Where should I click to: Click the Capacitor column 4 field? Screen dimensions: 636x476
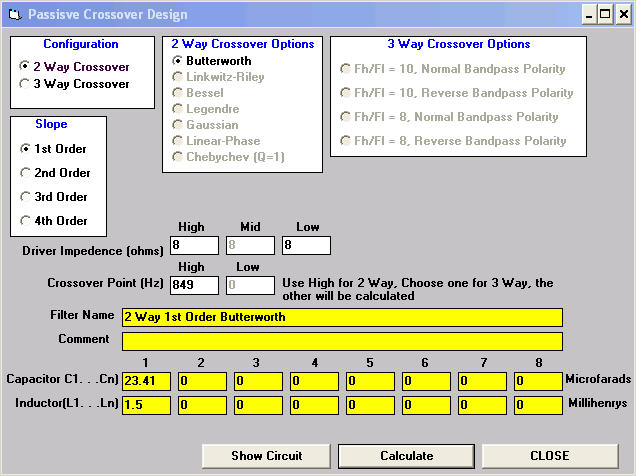pyautogui.click(x=314, y=381)
